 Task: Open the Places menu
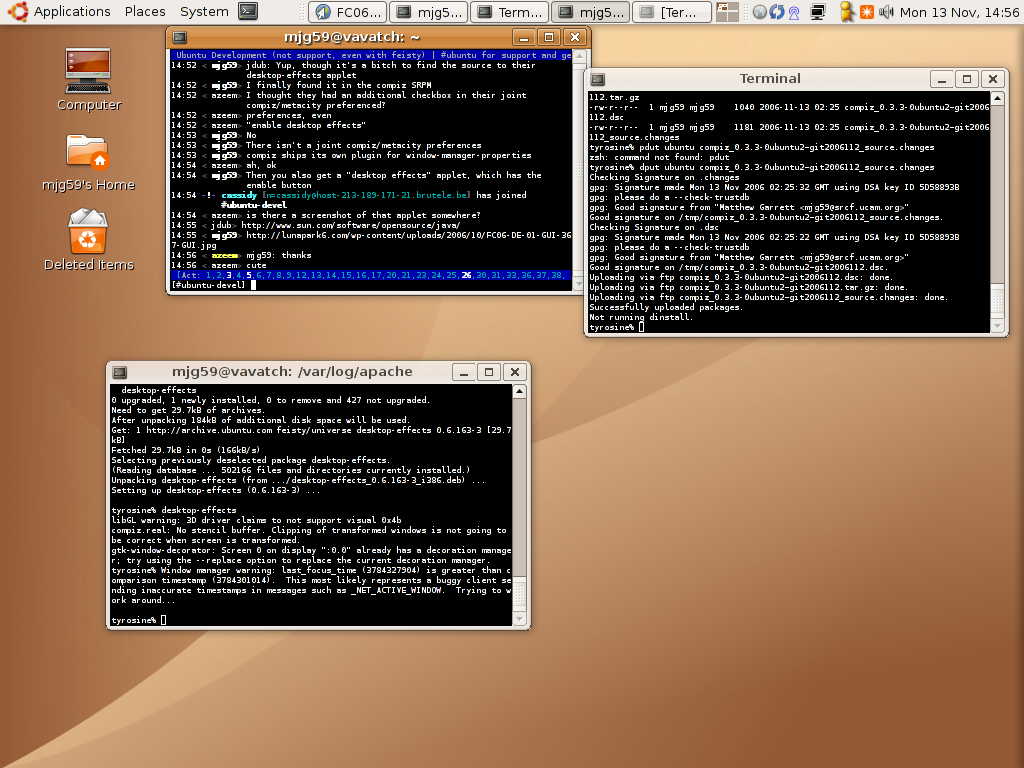(x=145, y=12)
